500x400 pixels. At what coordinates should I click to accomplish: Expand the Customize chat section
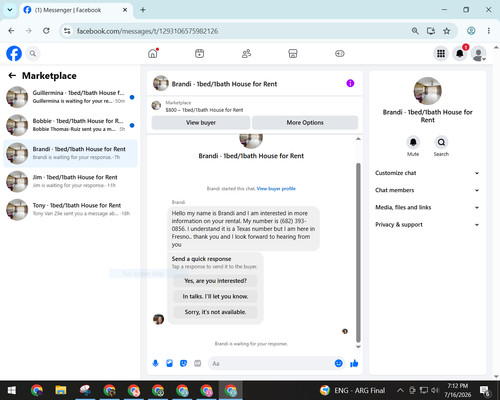(x=427, y=173)
